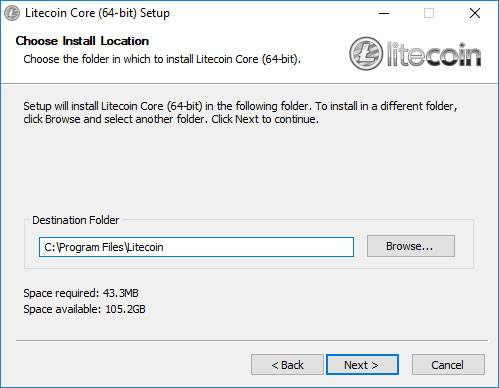The image size is (499, 388).
Task: Close the Litecoin Core Setup window
Action: coord(475,13)
